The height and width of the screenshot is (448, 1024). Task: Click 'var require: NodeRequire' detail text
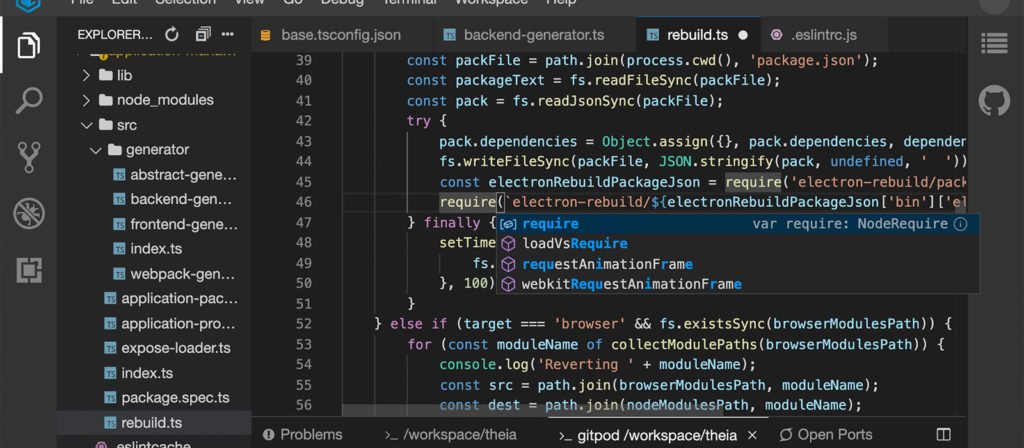click(850, 224)
